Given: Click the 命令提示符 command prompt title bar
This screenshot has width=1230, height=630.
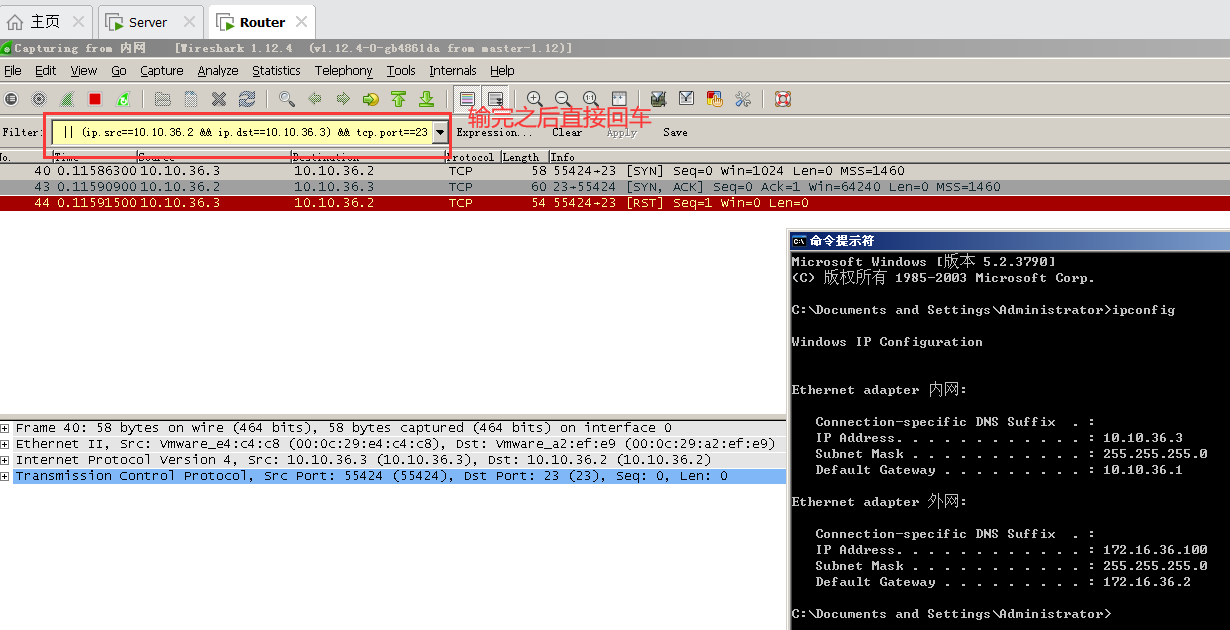Looking at the screenshot, I should coord(1010,240).
